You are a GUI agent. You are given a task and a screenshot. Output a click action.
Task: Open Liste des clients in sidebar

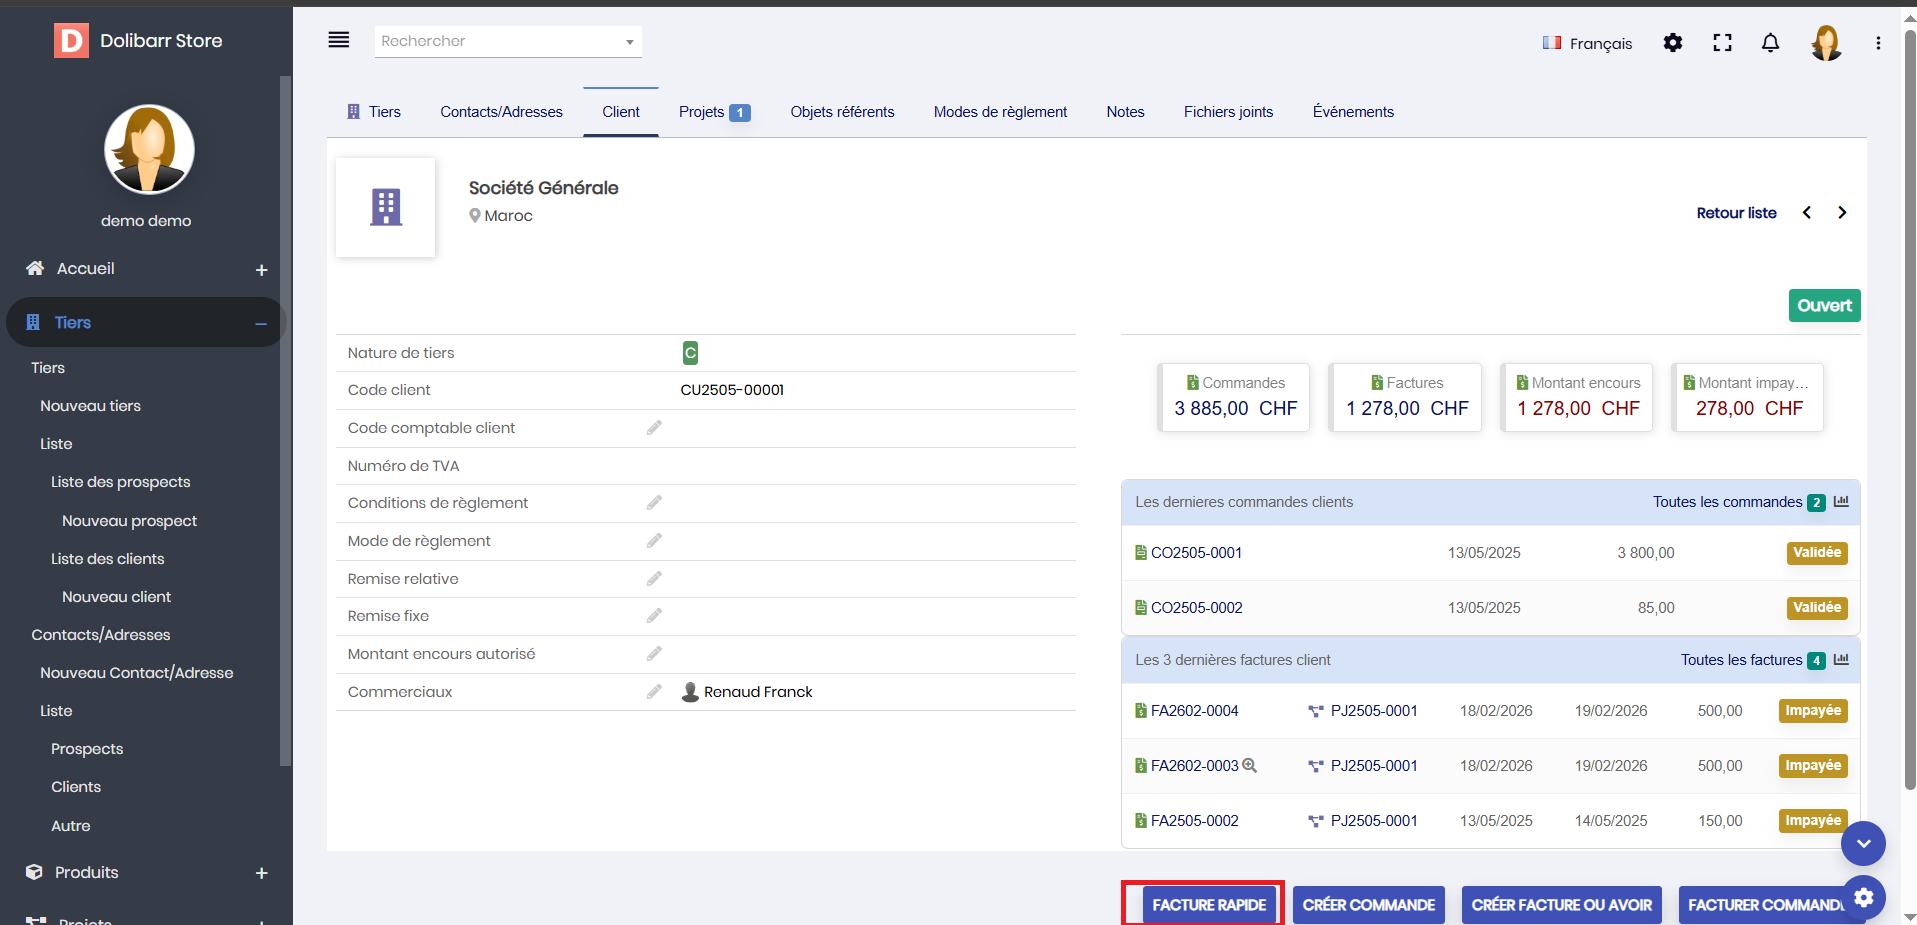pyautogui.click(x=107, y=559)
